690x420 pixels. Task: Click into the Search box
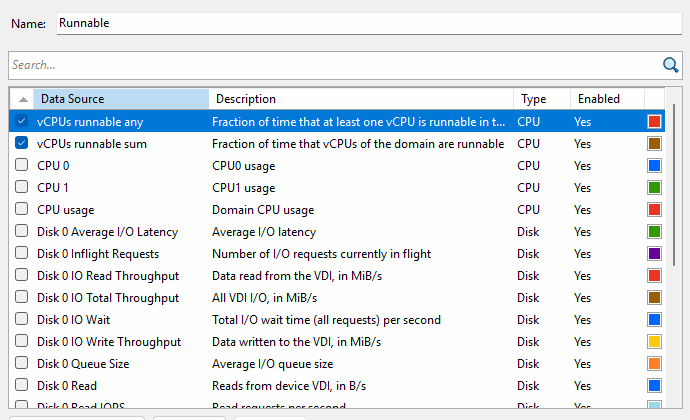[x=330, y=65]
